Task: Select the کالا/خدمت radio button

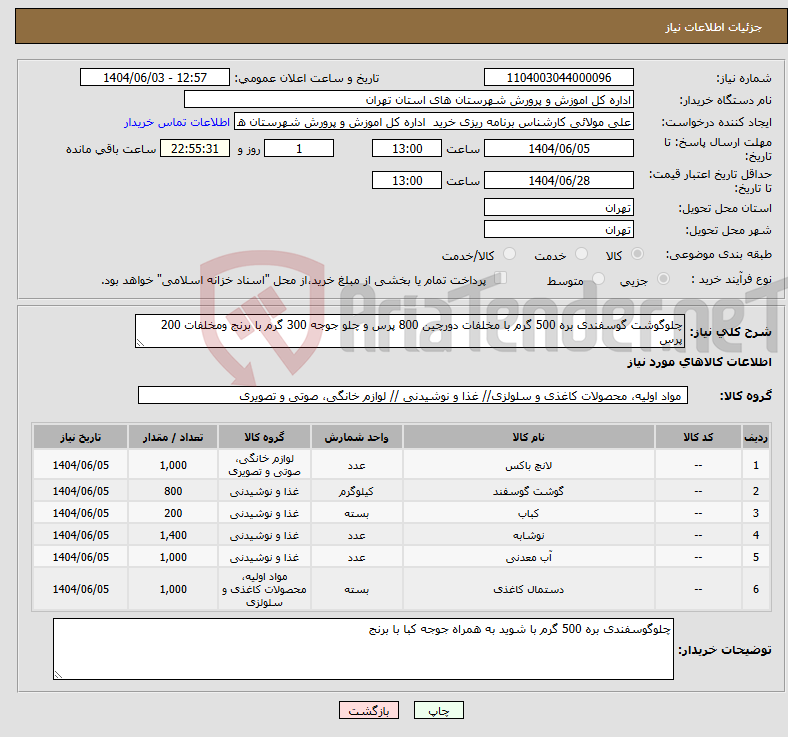Action: tap(510, 254)
